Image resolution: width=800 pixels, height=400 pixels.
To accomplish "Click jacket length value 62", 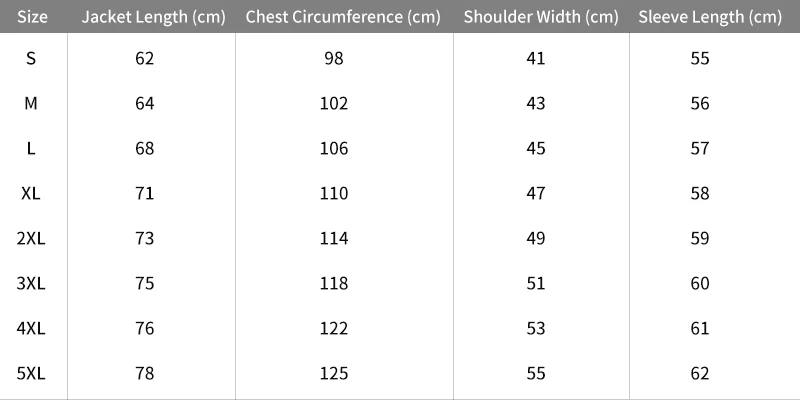I will (x=144, y=58).
